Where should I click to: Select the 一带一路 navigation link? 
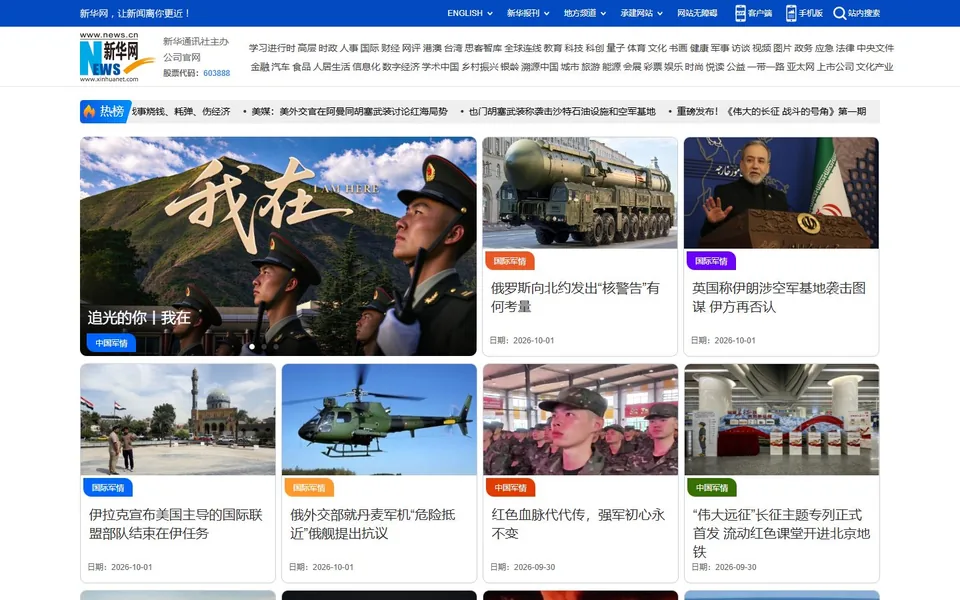766,67
